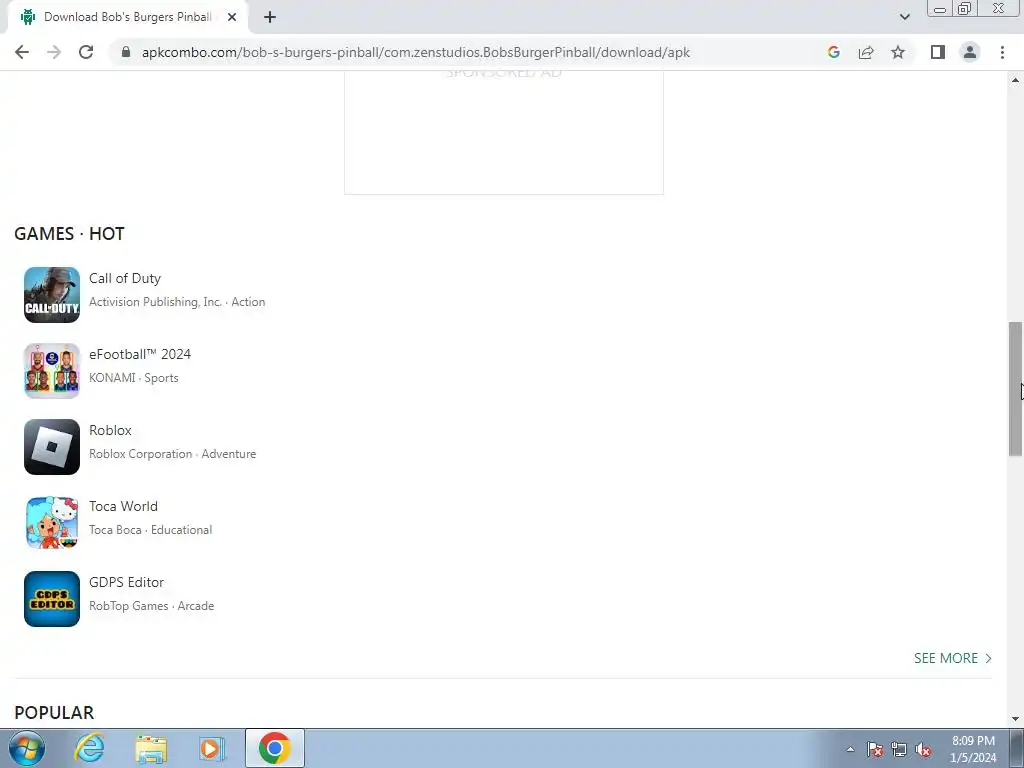The width and height of the screenshot is (1024, 768).
Task: Open the eFootball™ 2024 title link
Action: (x=140, y=354)
